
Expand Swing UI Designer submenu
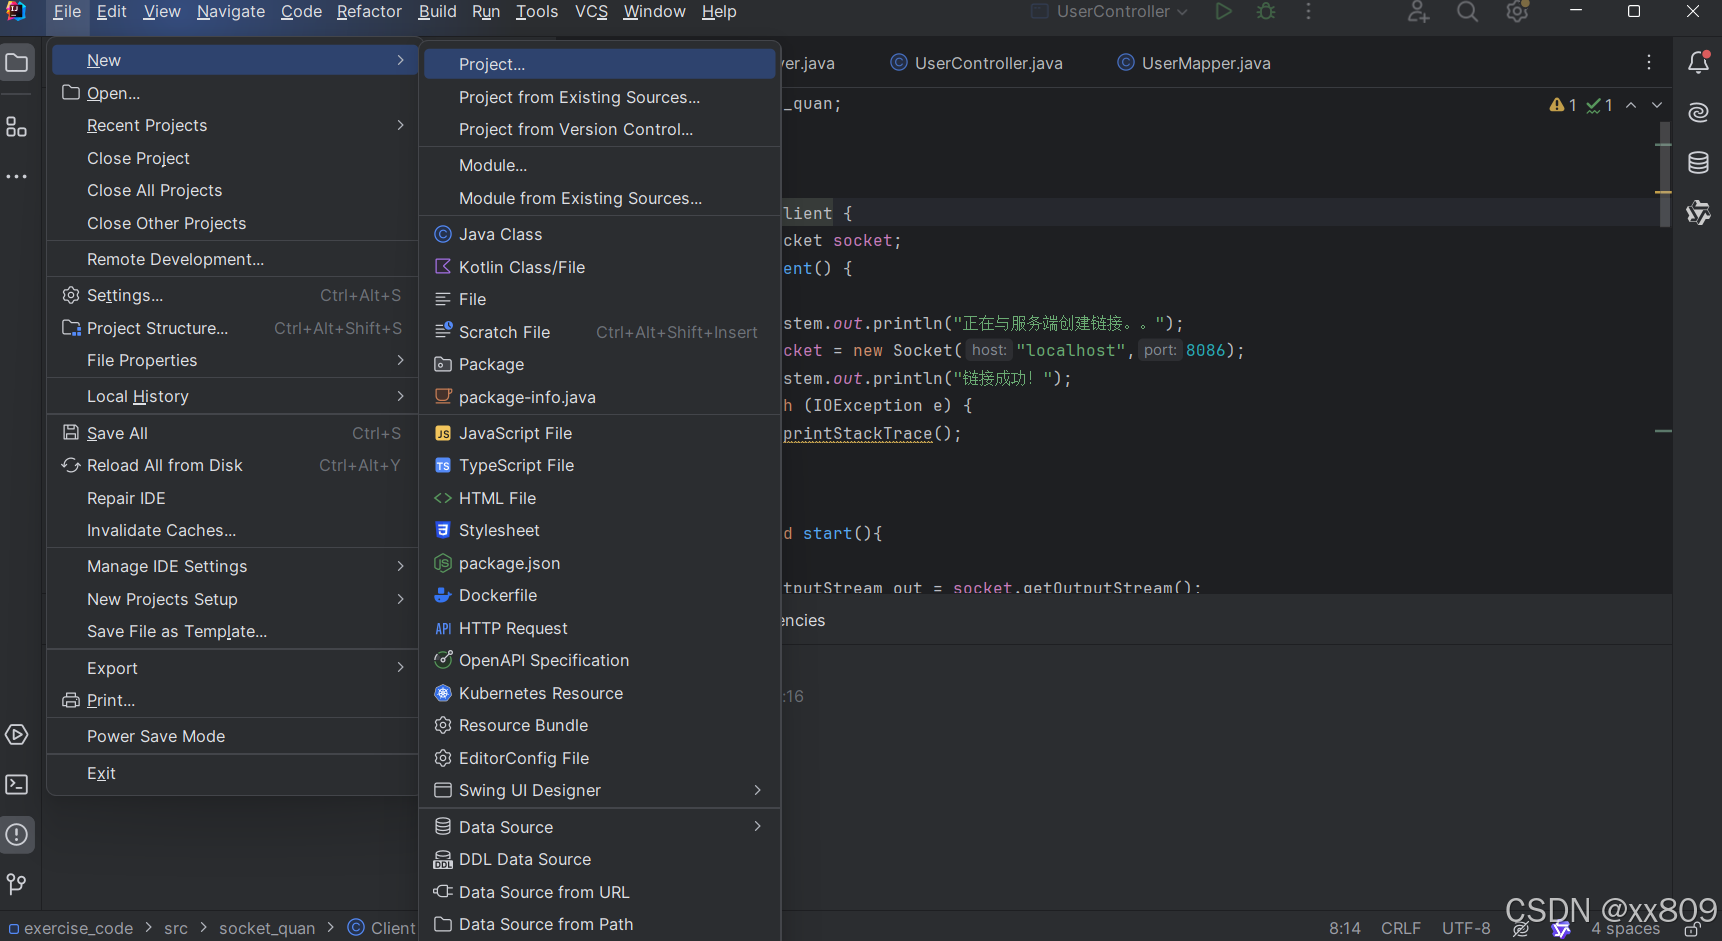pyautogui.click(x=599, y=790)
